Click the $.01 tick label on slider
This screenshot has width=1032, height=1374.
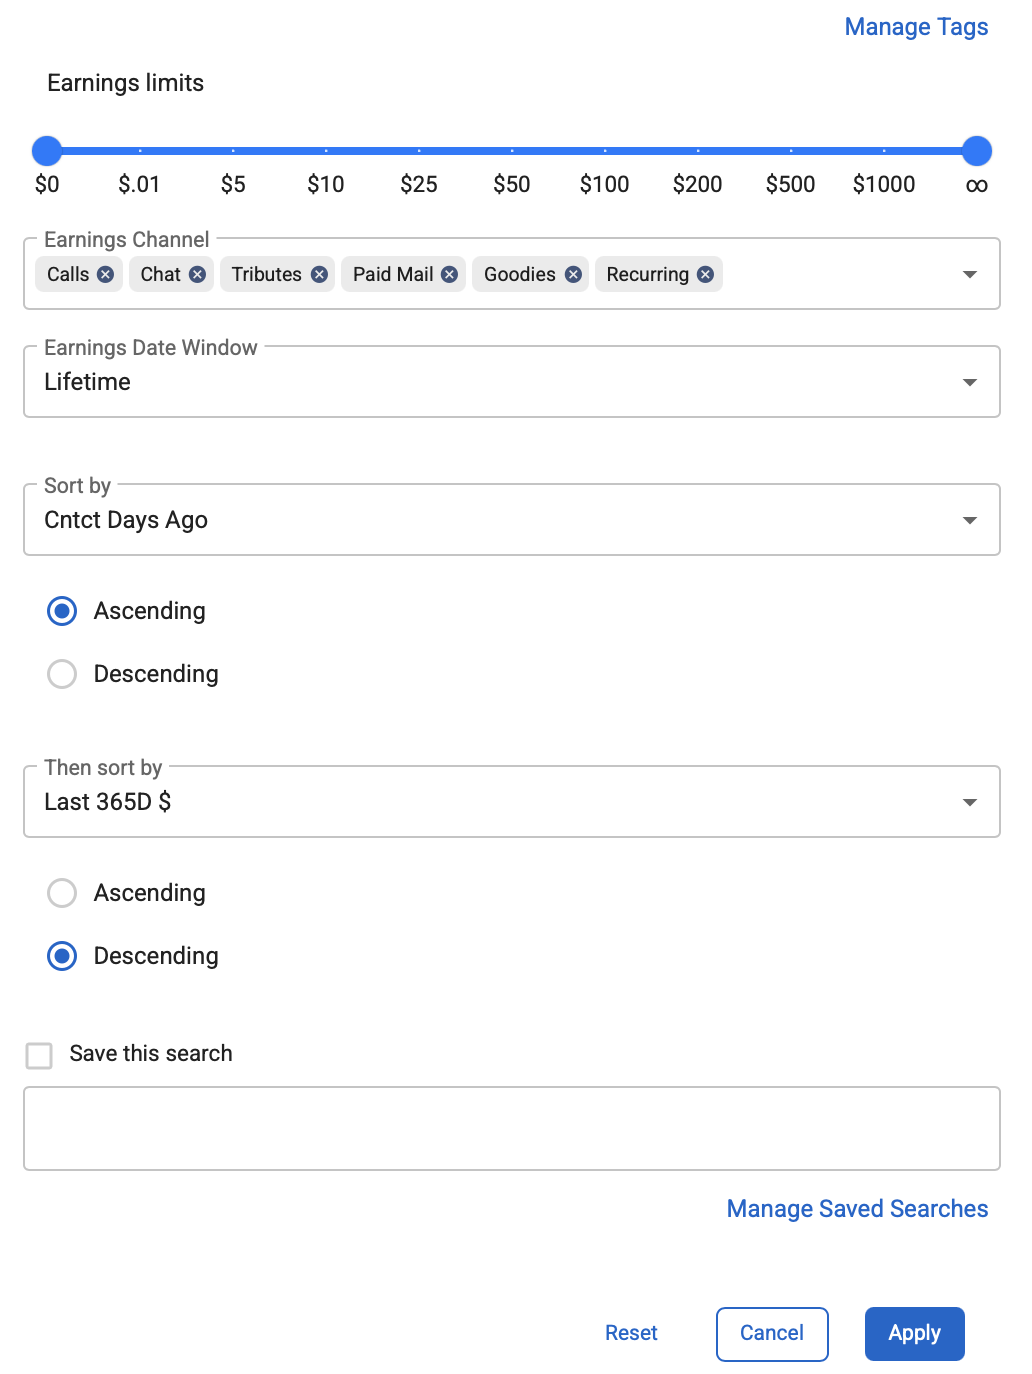click(139, 184)
